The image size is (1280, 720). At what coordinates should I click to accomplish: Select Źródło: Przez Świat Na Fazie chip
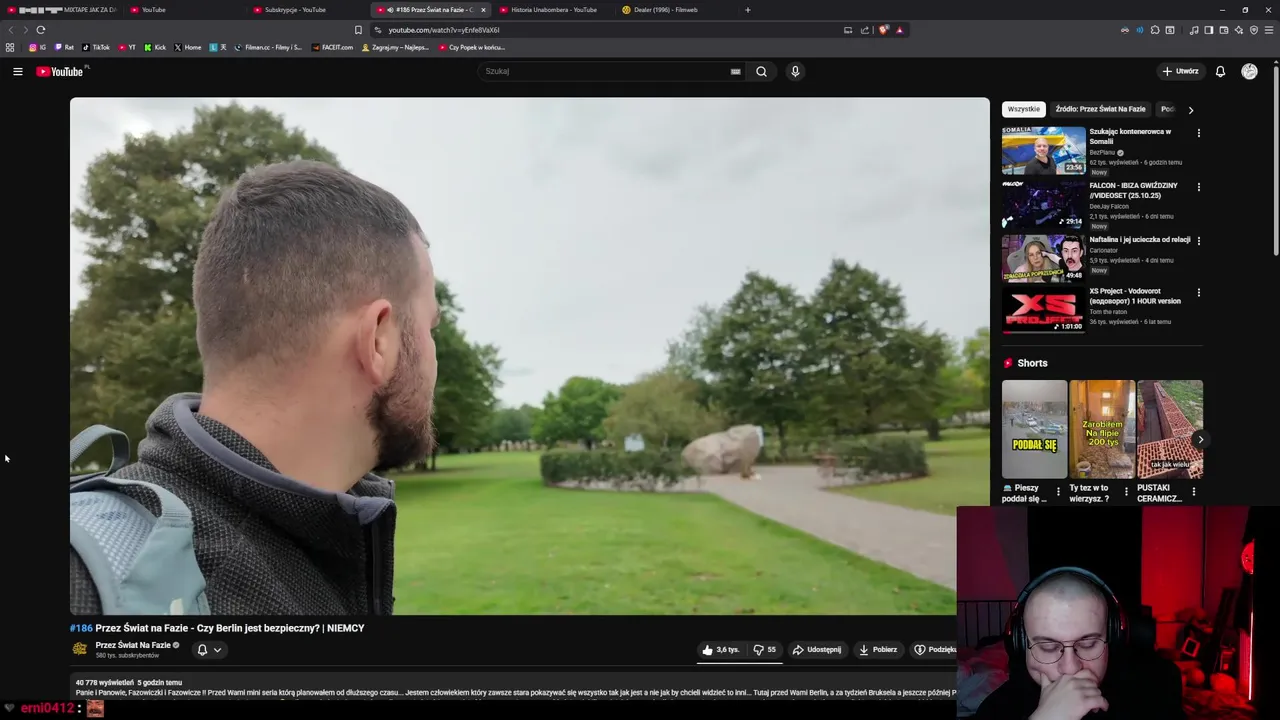click(x=1100, y=109)
